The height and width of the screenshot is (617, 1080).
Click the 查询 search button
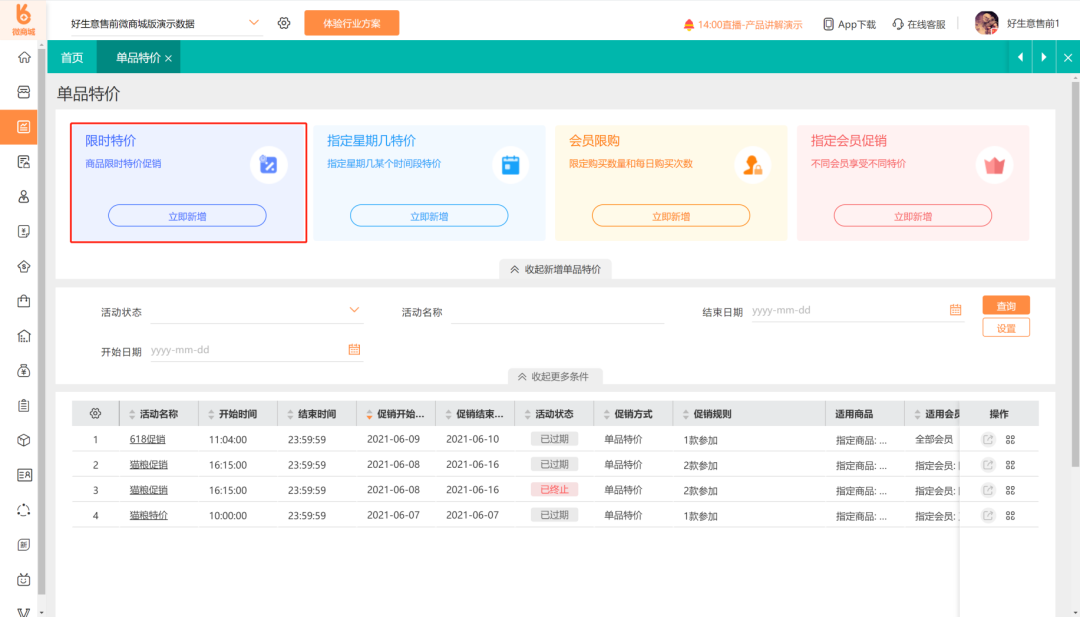tap(1006, 306)
